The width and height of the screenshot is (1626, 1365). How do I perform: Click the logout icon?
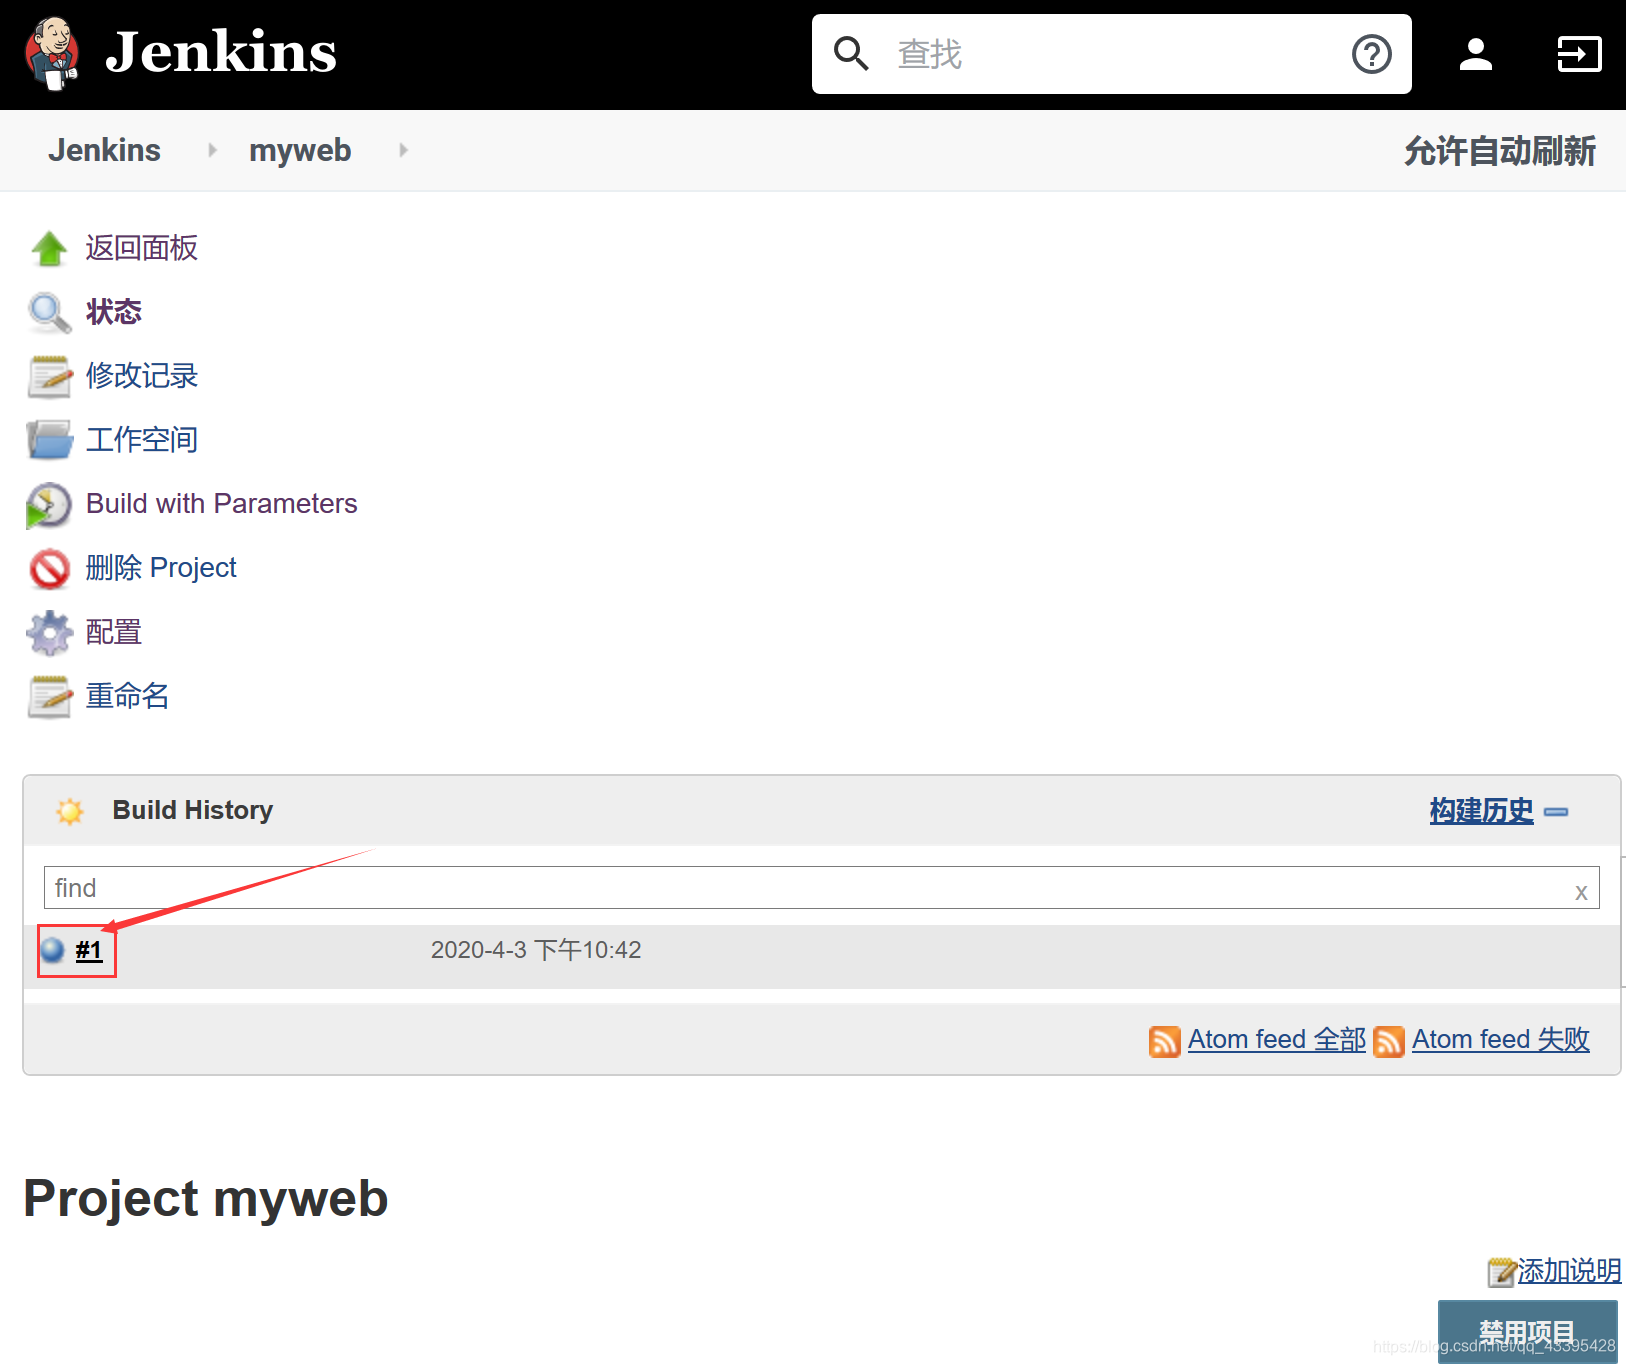pyautogui.click(x=1579, y=54)
